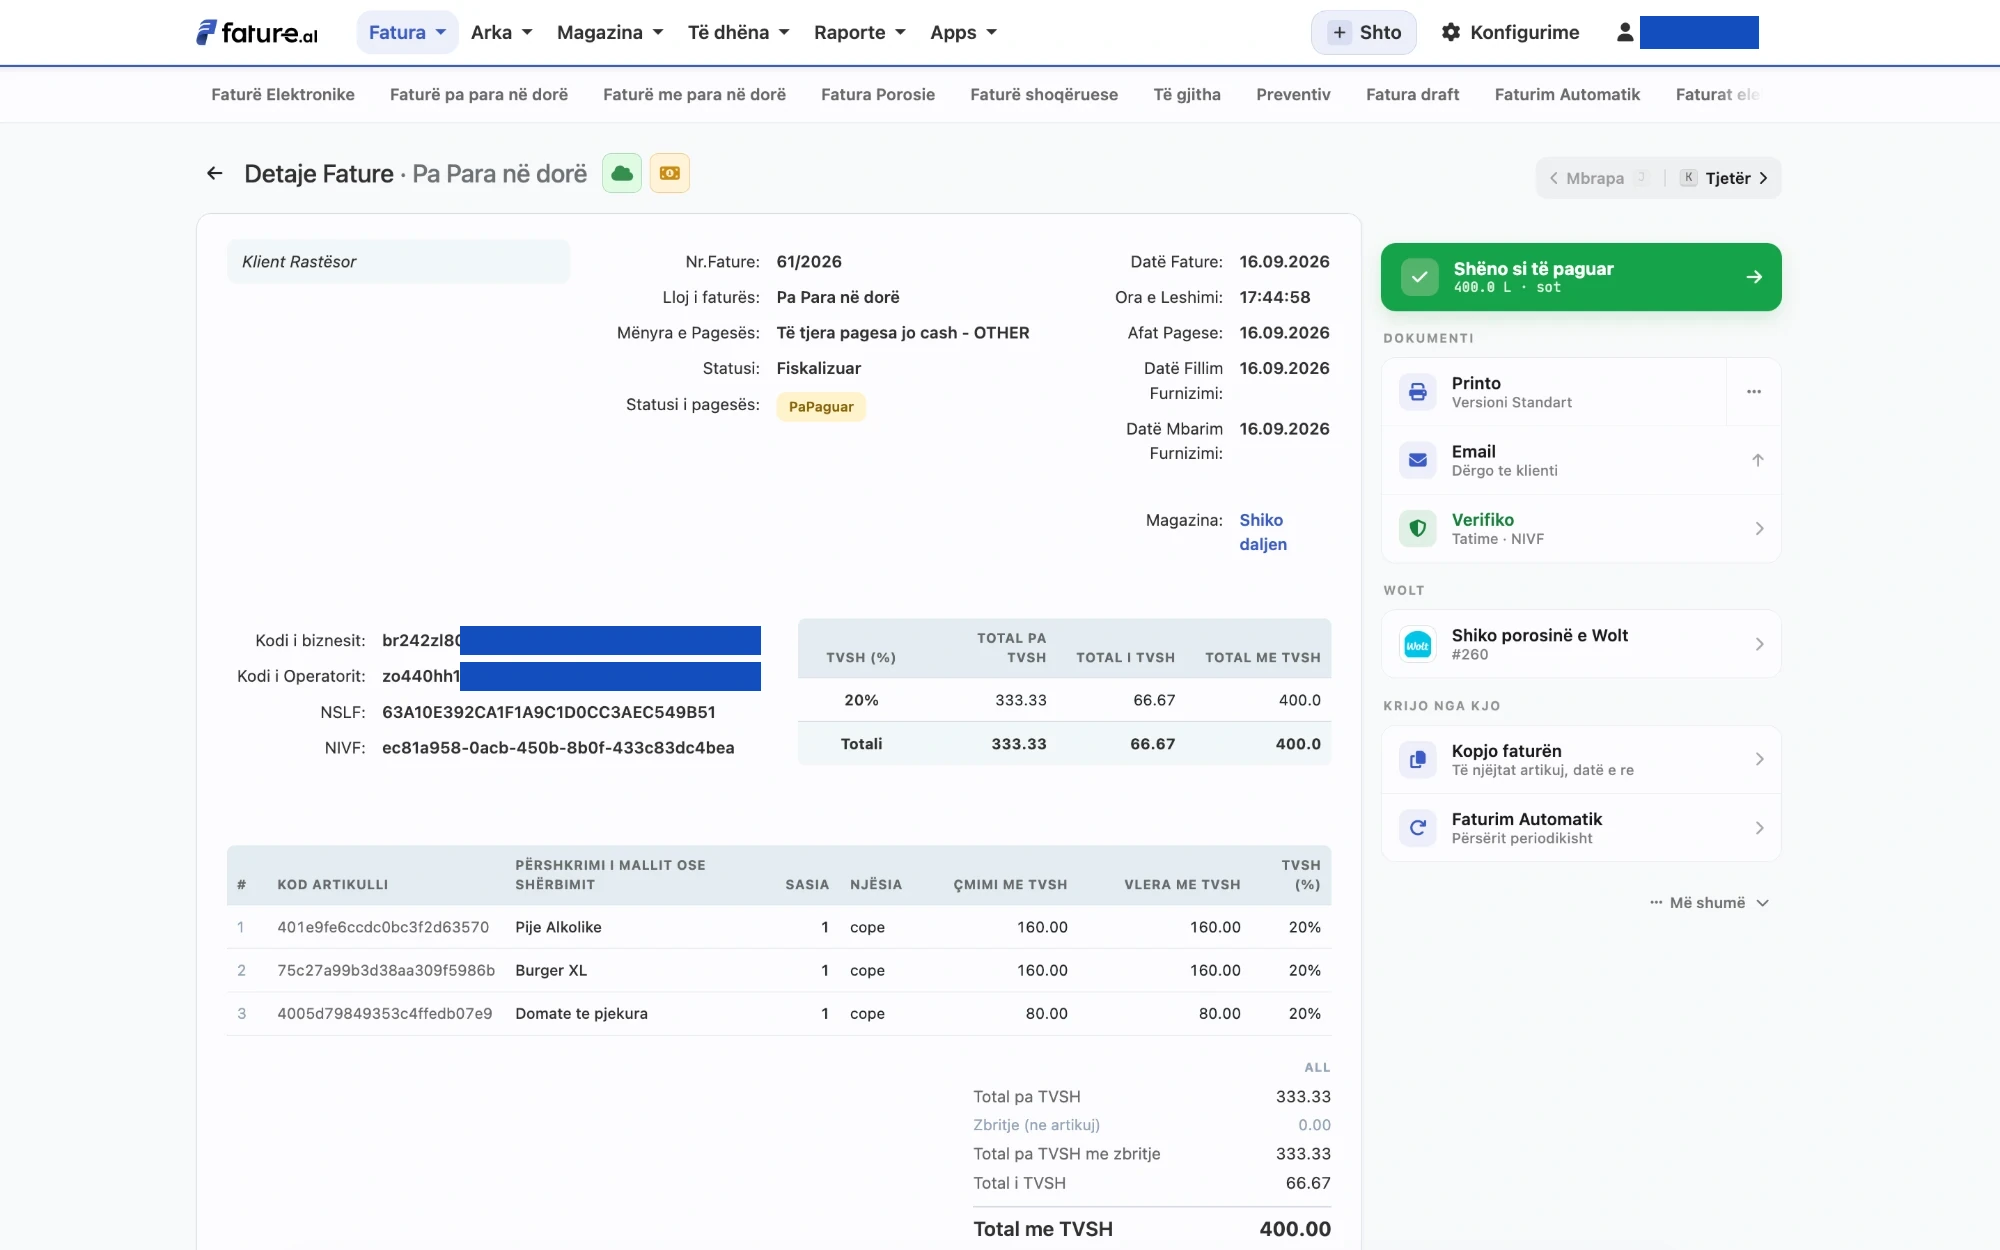The width and height of the screenshot is (2000, 1250).
Task: Click the Konfigurime gear icon
Action: tap(1451, 32)
